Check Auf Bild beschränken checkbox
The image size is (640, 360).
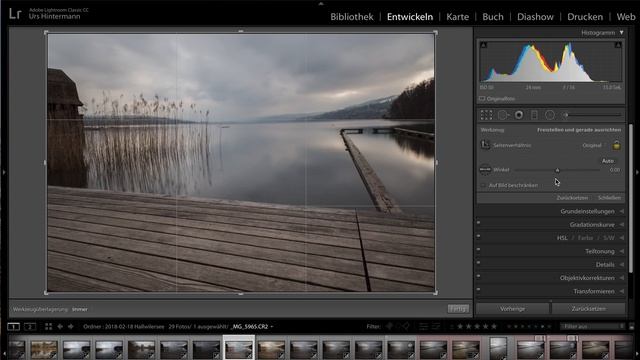point(483,185)
